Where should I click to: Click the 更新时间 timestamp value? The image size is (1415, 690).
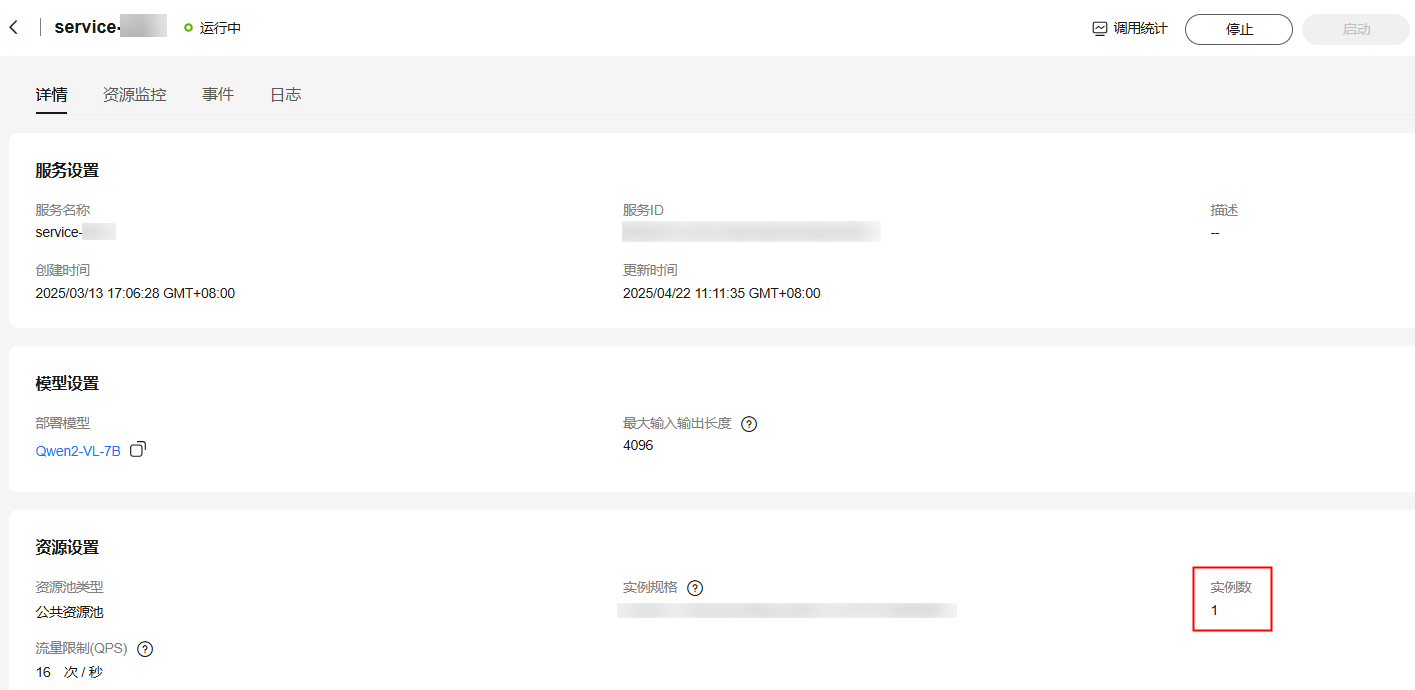click(721, 293)
